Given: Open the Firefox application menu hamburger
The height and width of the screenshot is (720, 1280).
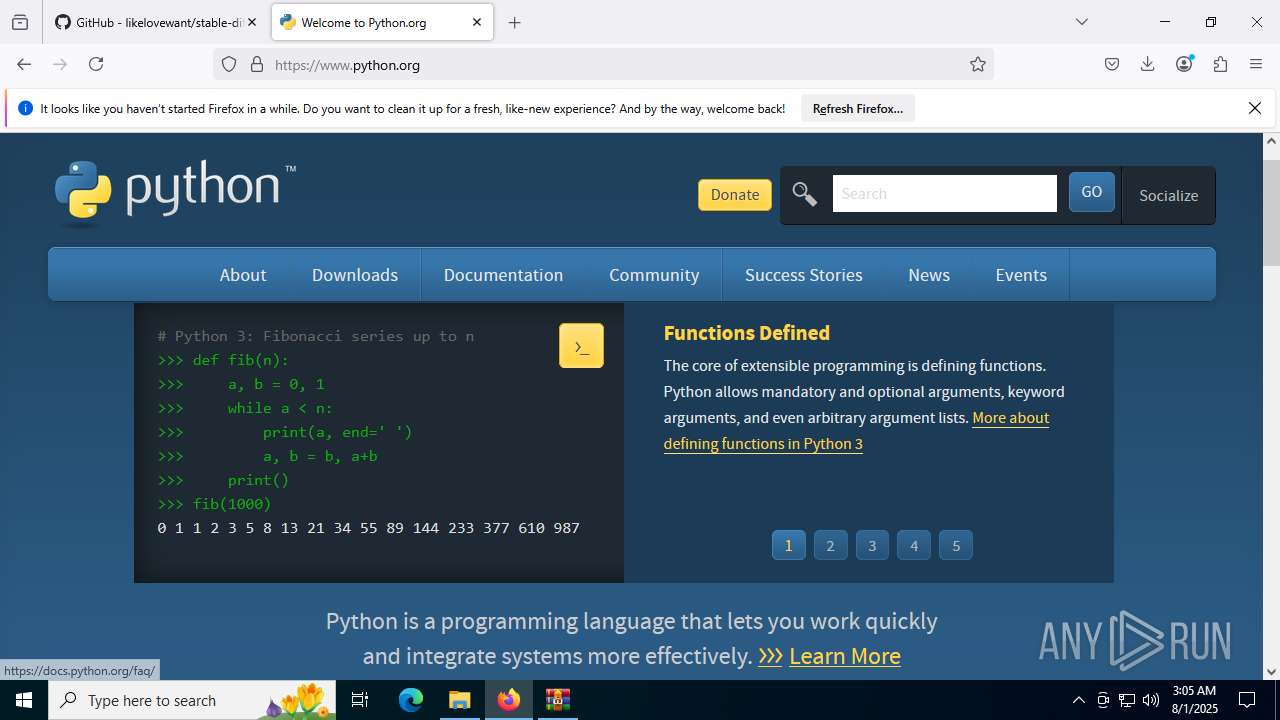Looking at the screenshot, I should tap(1256, 64).
